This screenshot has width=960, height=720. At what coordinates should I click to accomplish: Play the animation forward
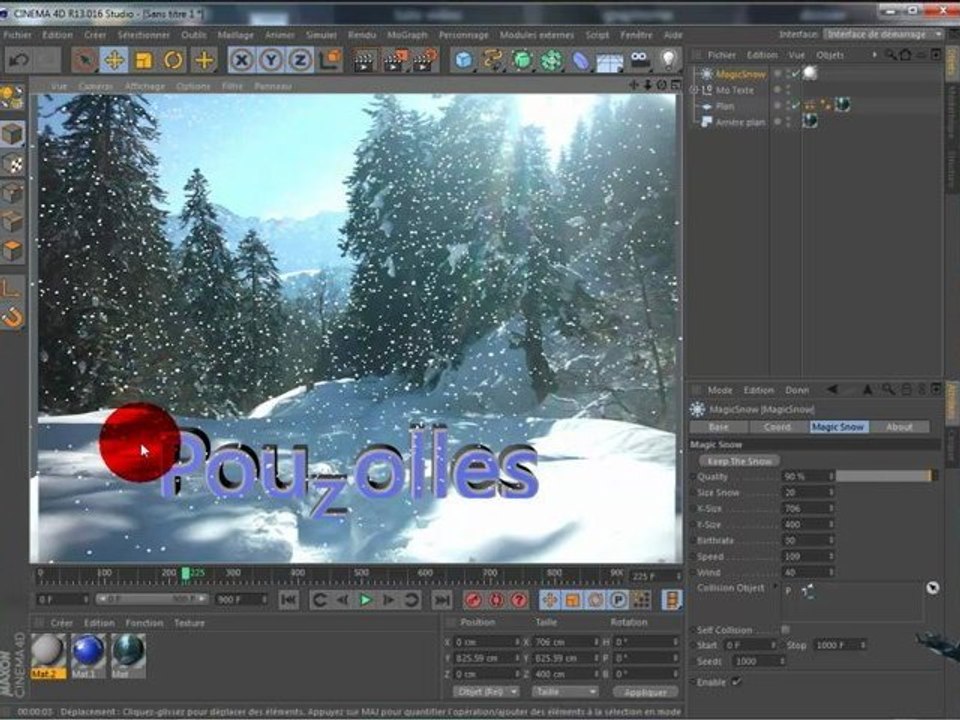366,599
